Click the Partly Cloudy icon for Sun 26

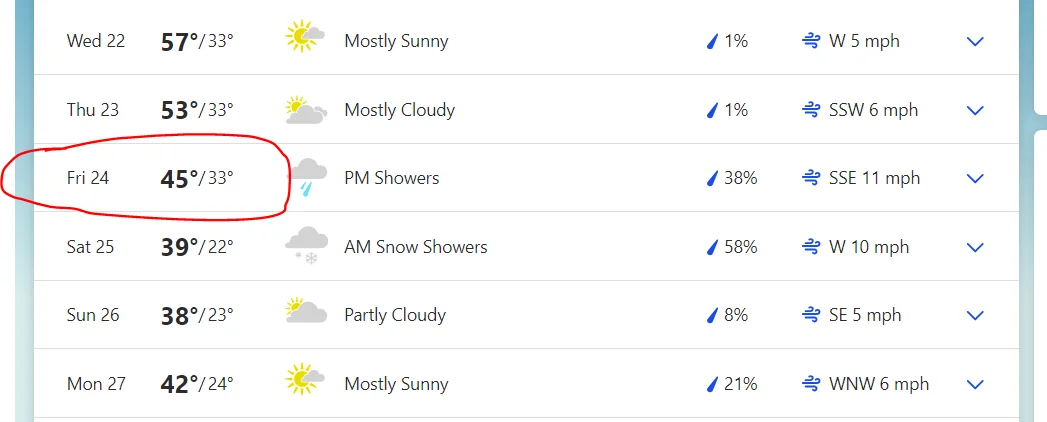pos(306,311)
